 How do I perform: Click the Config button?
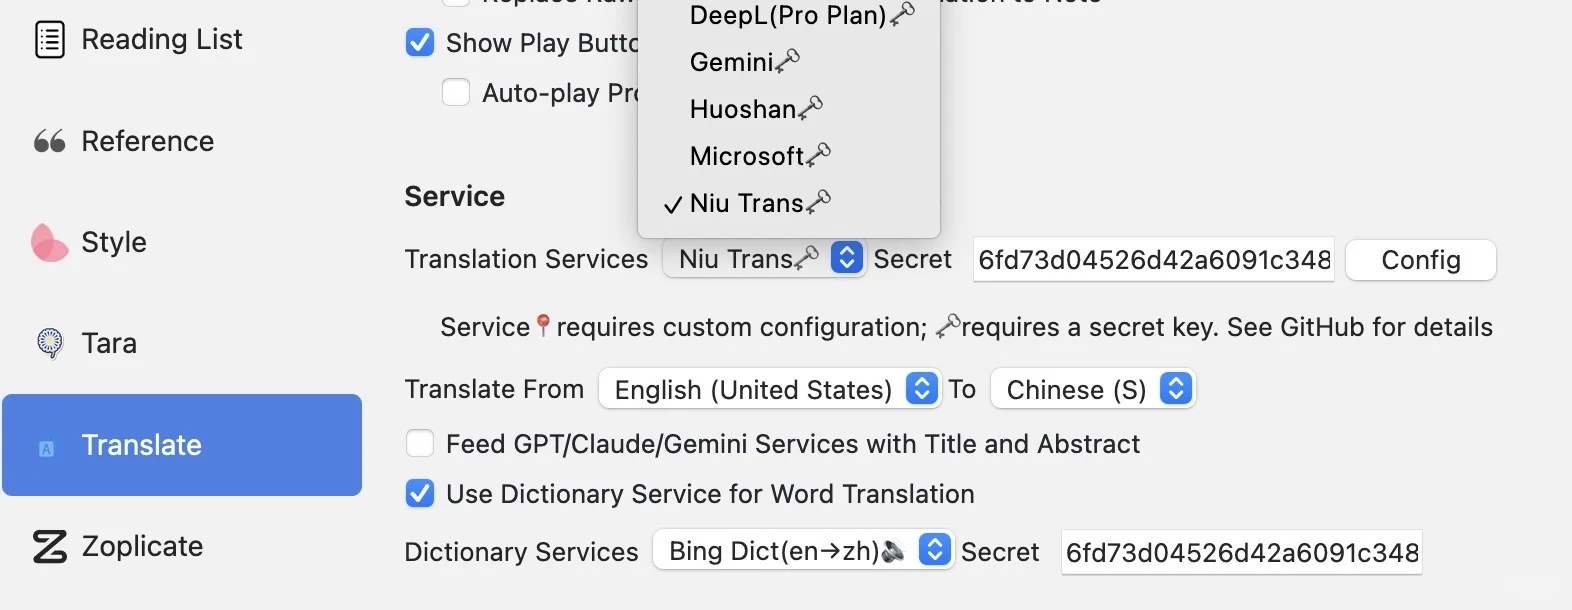tap(1421, 260)
